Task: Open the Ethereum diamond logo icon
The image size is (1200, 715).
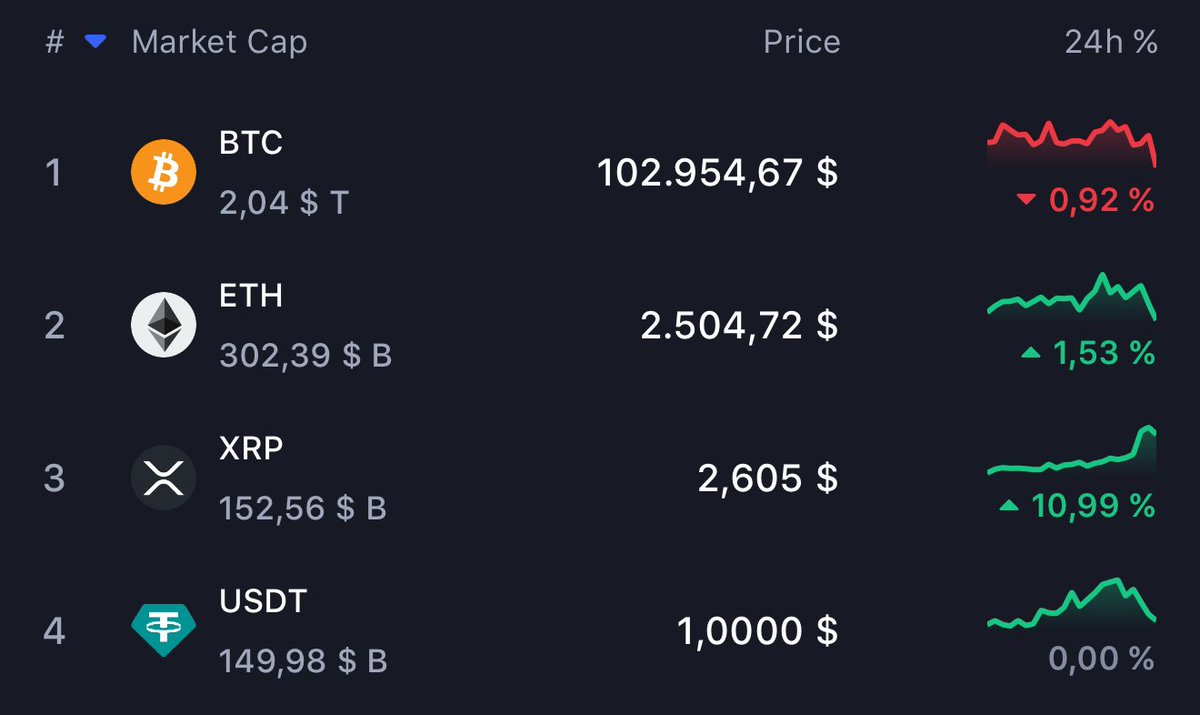Action: pos(164,325)
